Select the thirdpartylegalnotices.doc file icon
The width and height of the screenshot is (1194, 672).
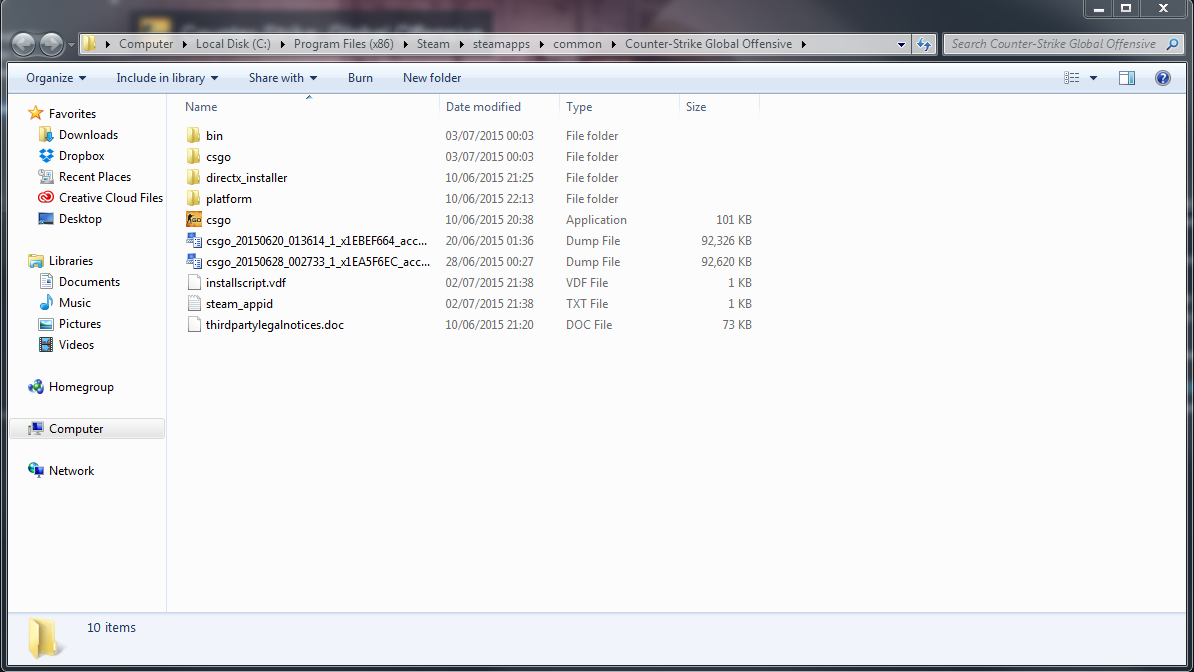[x=193, y=325]
